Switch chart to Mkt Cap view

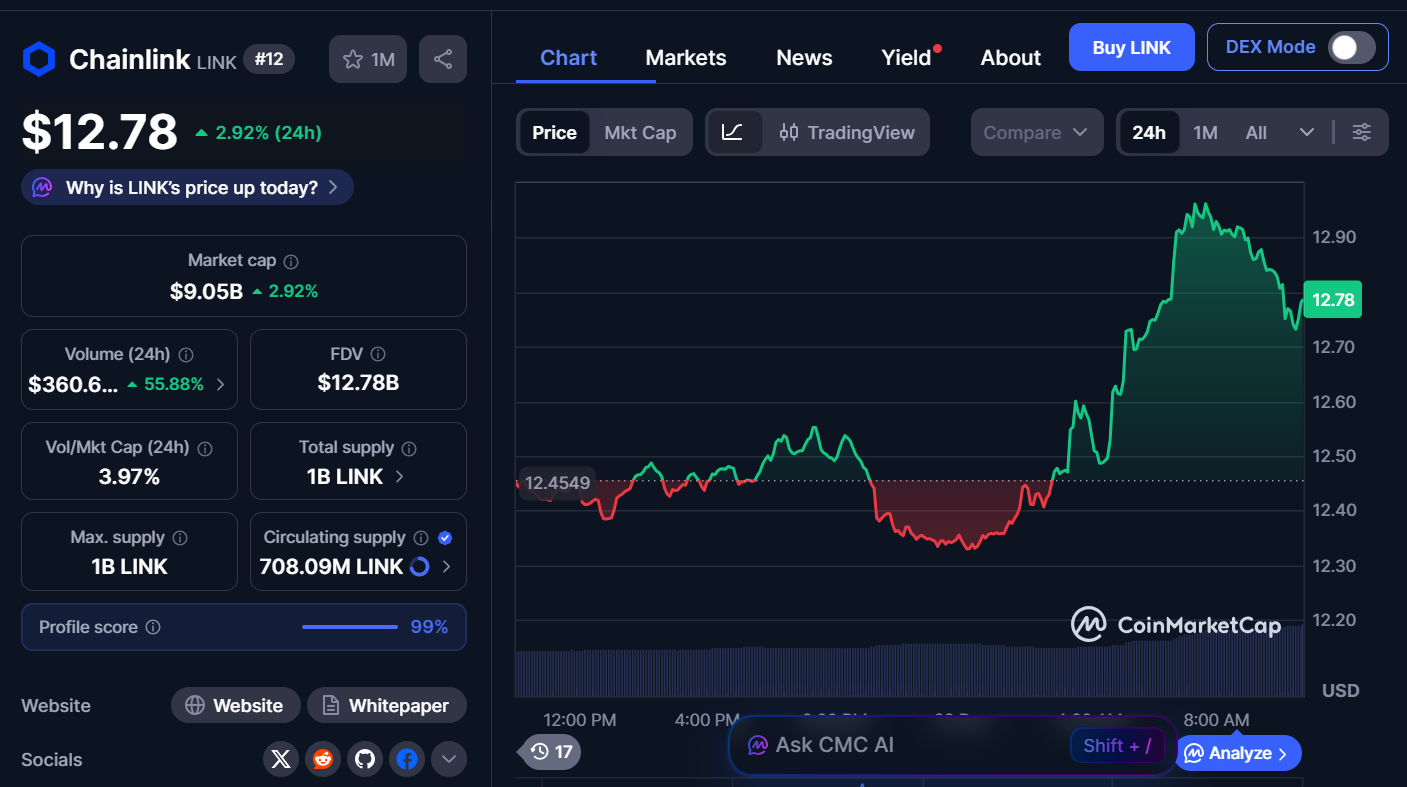(x=641, y=132)
